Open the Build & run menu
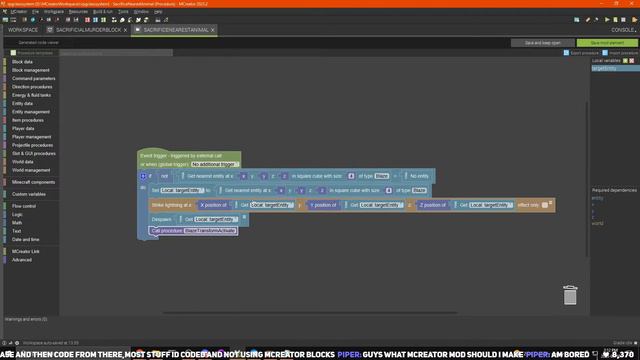Screen dimensions: 640x360 coord(103,11)
